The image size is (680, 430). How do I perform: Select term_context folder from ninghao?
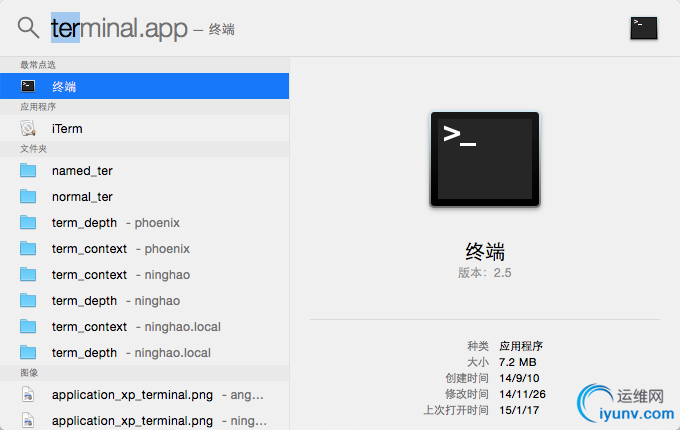(x=144, y=274)
